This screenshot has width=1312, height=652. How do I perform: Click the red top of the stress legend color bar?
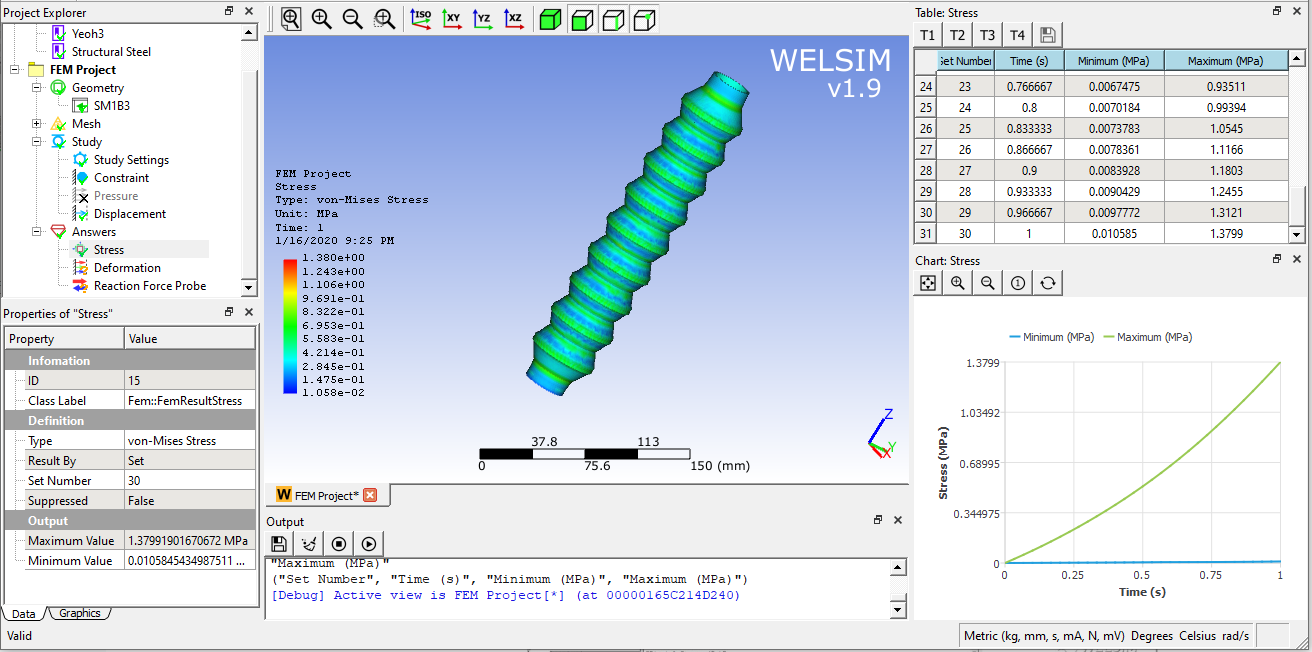coord(290,263)
